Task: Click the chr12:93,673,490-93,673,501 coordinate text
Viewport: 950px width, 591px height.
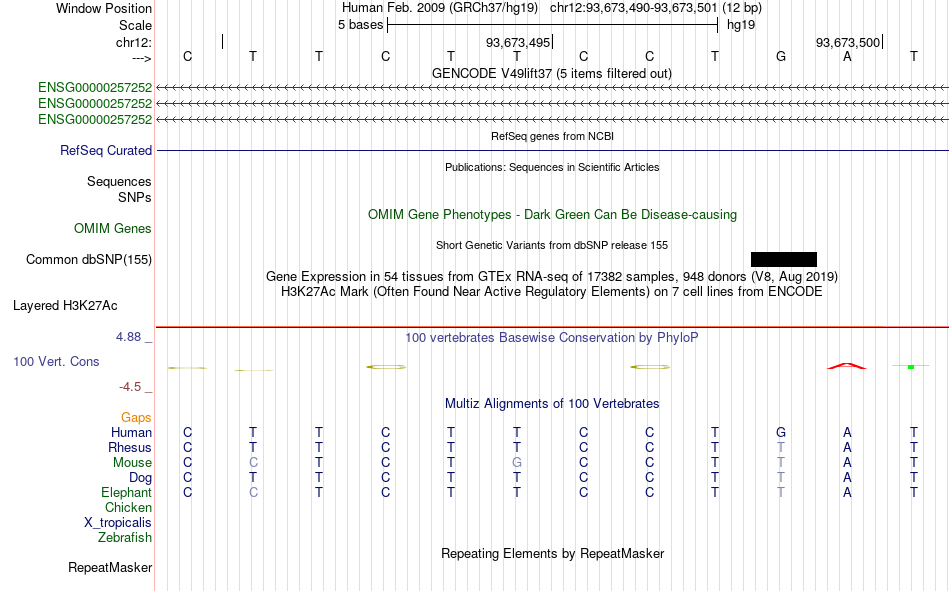Action: [x=634, y=8]
